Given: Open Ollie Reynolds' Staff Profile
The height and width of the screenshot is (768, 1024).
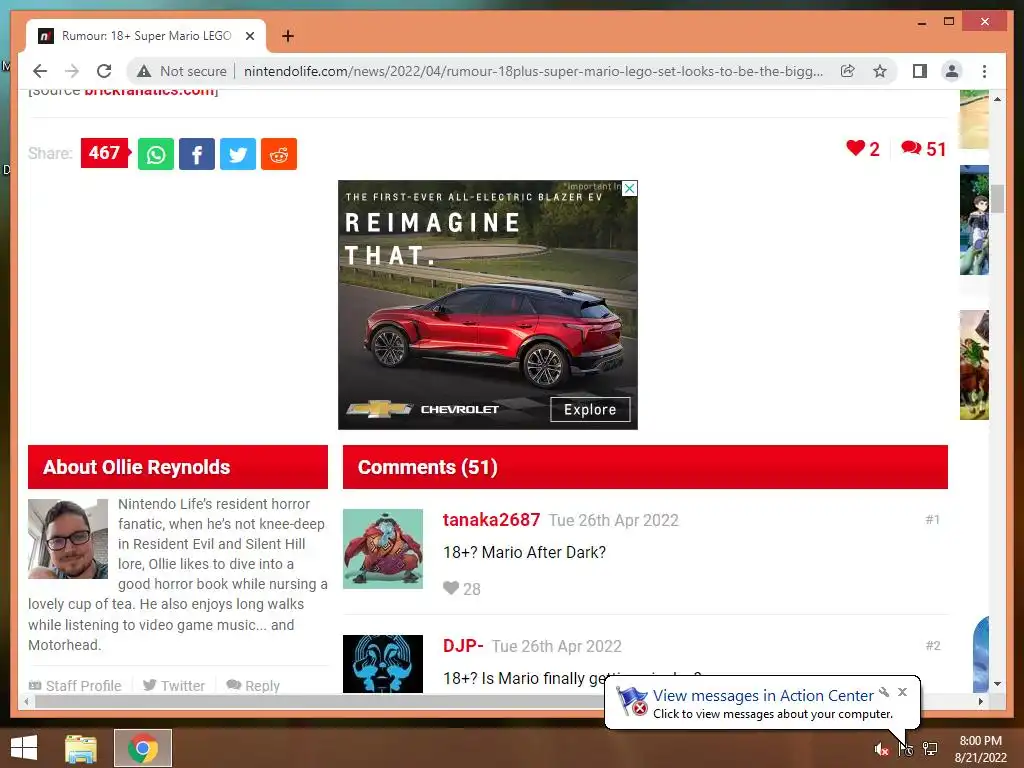Looking at the screenshot, I should (x=75, y=686).
